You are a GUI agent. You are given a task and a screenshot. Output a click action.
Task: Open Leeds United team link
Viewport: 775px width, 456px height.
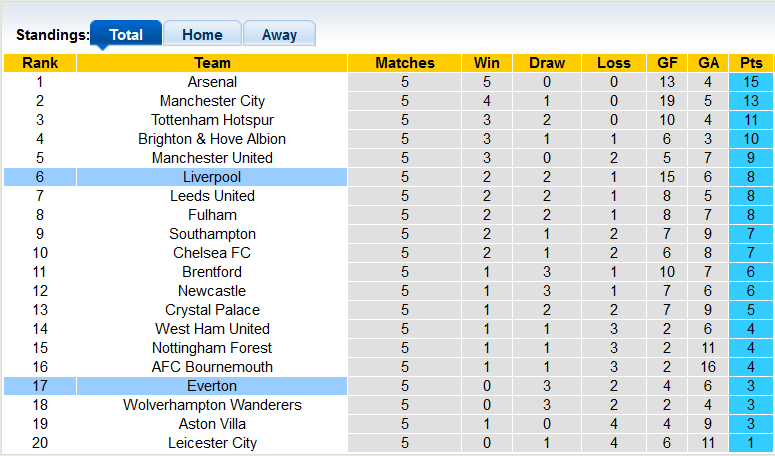(x=212, y=196)
